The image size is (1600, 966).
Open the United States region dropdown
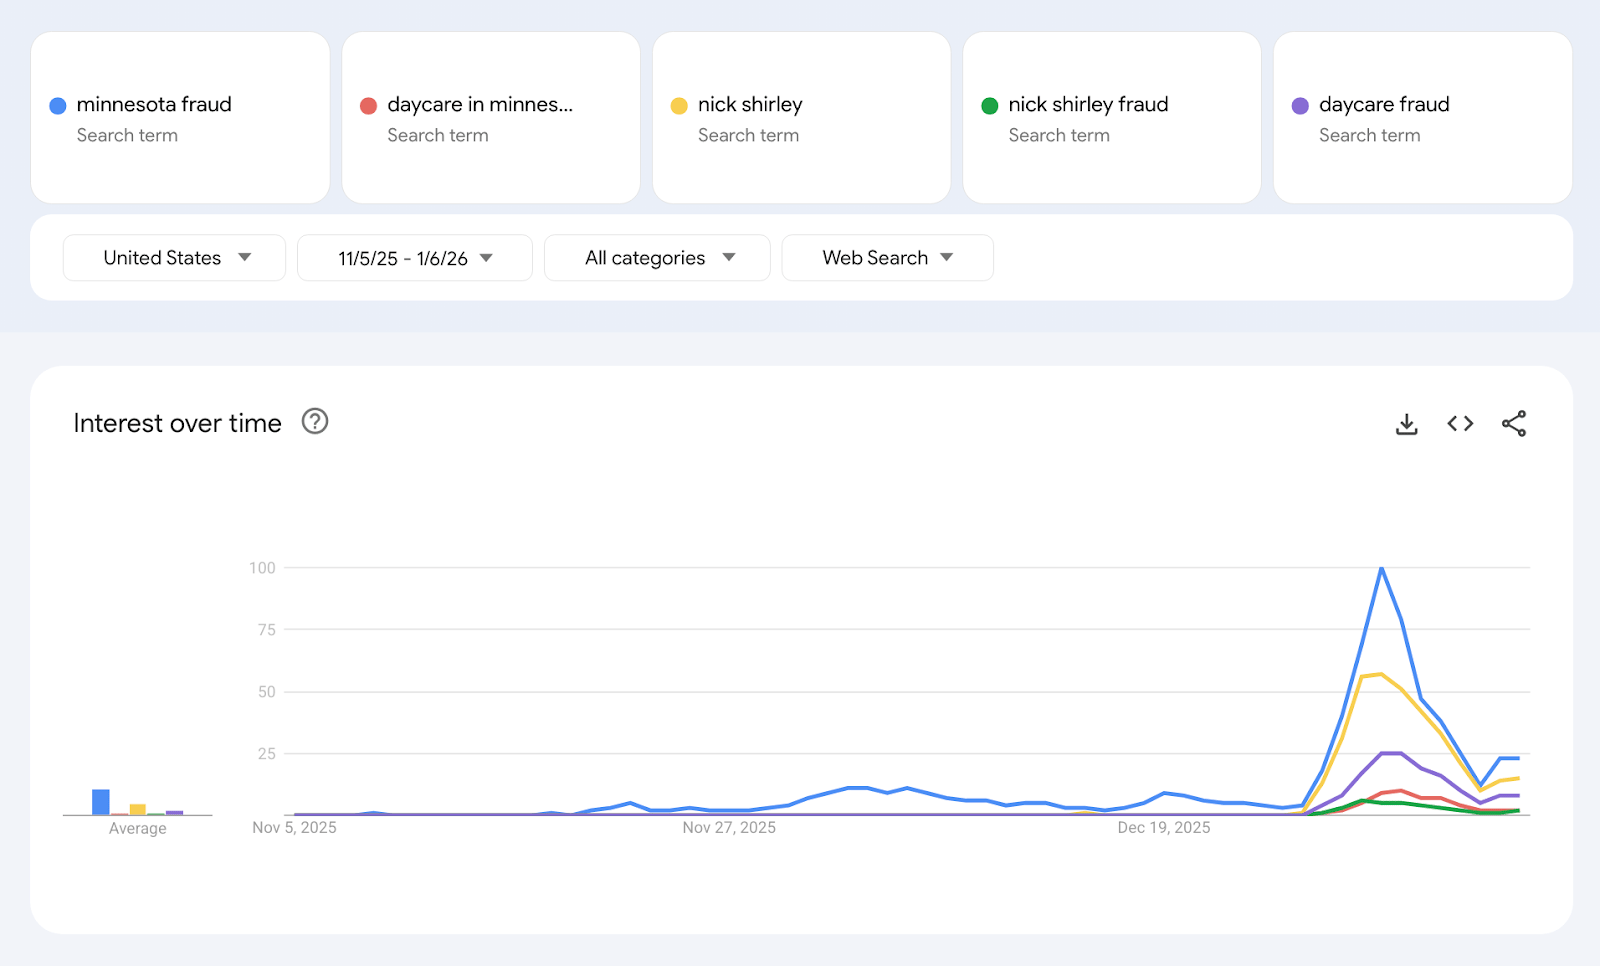(x=175, y=258)
